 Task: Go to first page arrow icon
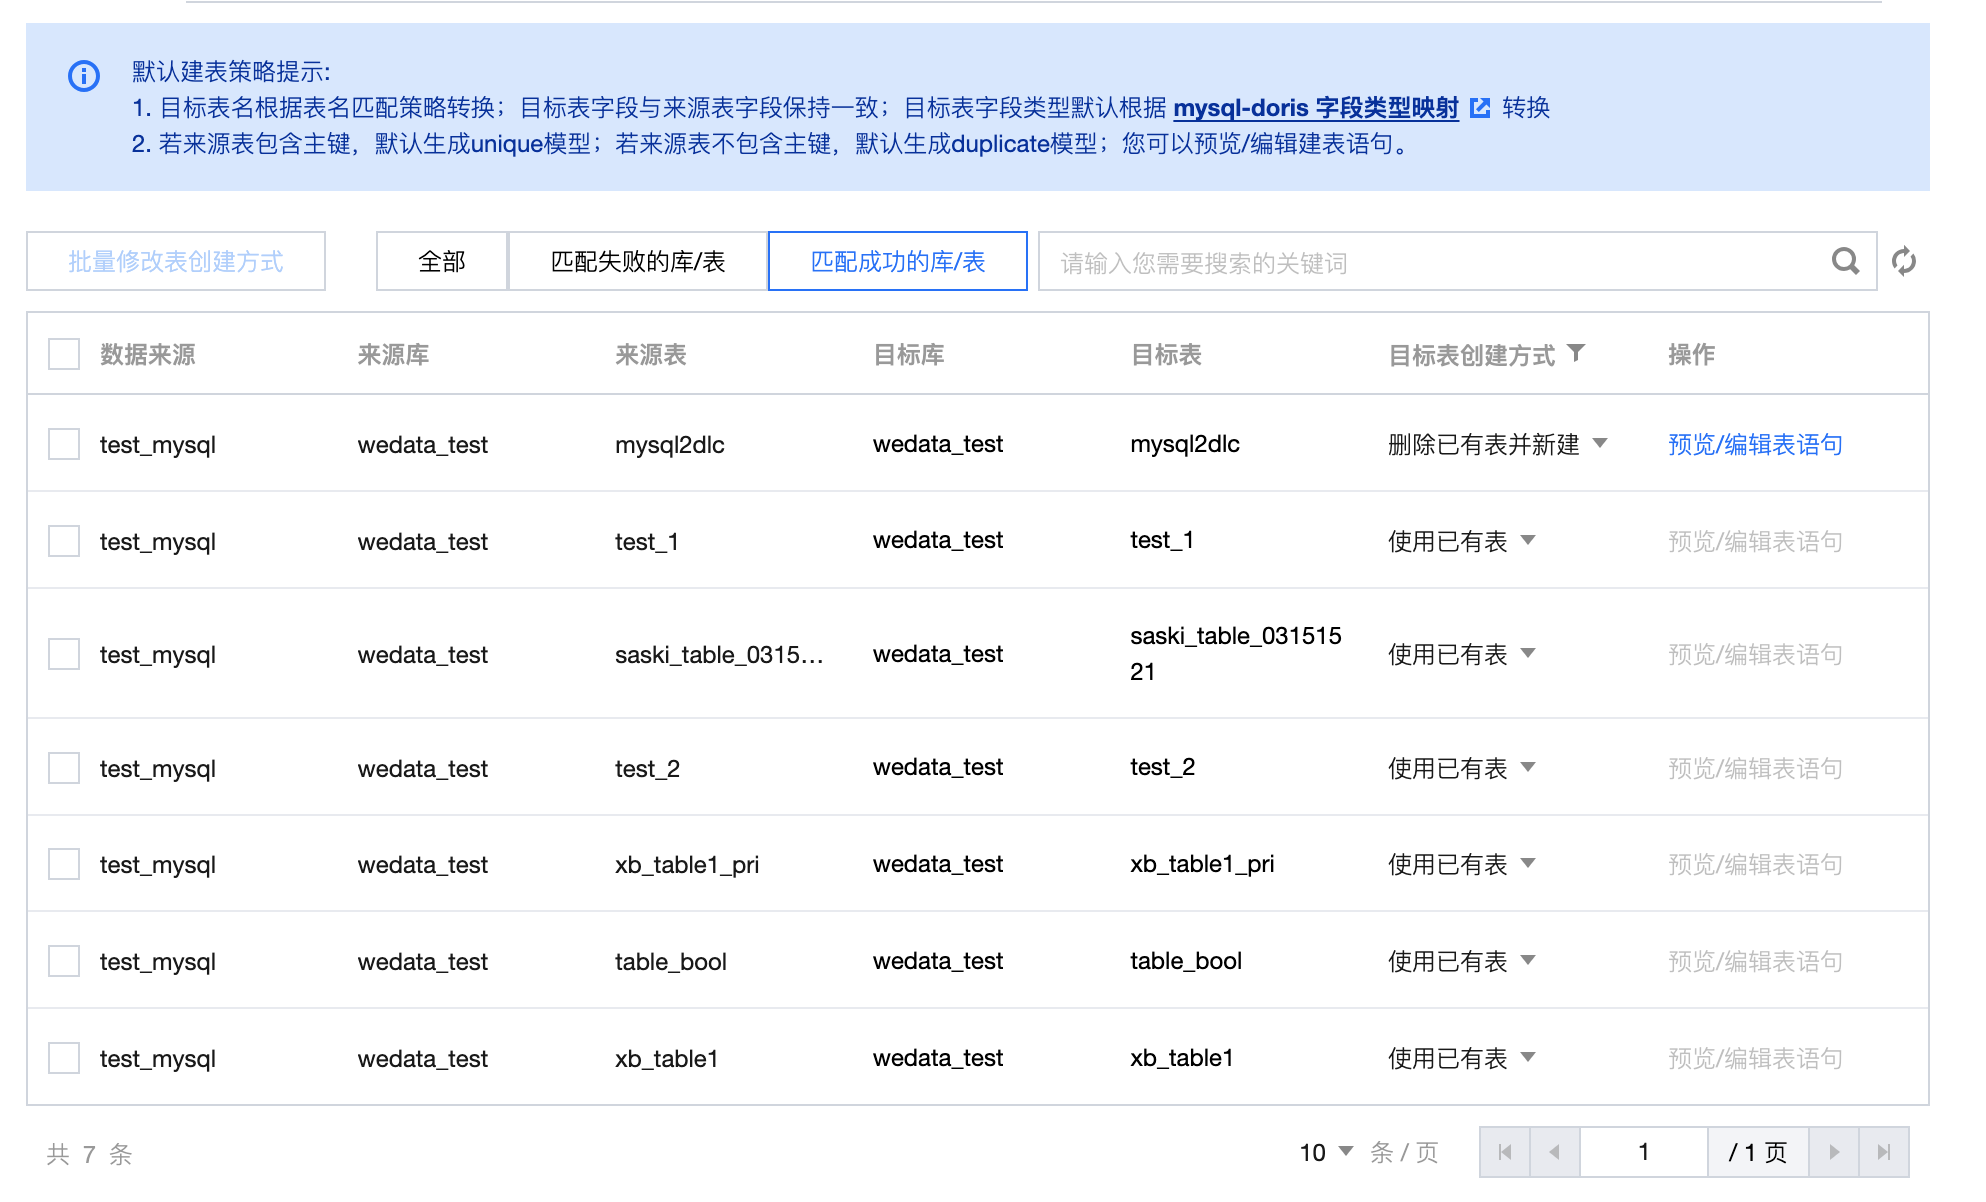coord(1505,1152)
